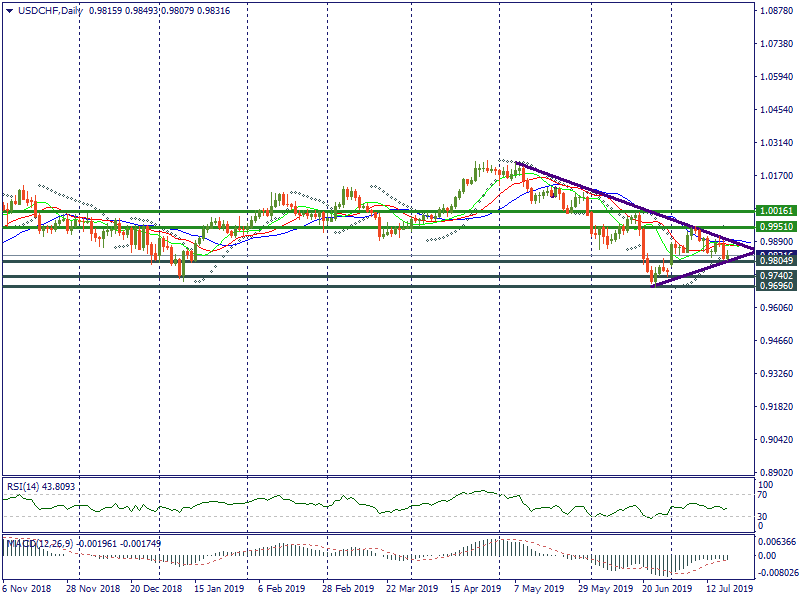Select the 1.00161 price level label

click(x=775, y=212)
